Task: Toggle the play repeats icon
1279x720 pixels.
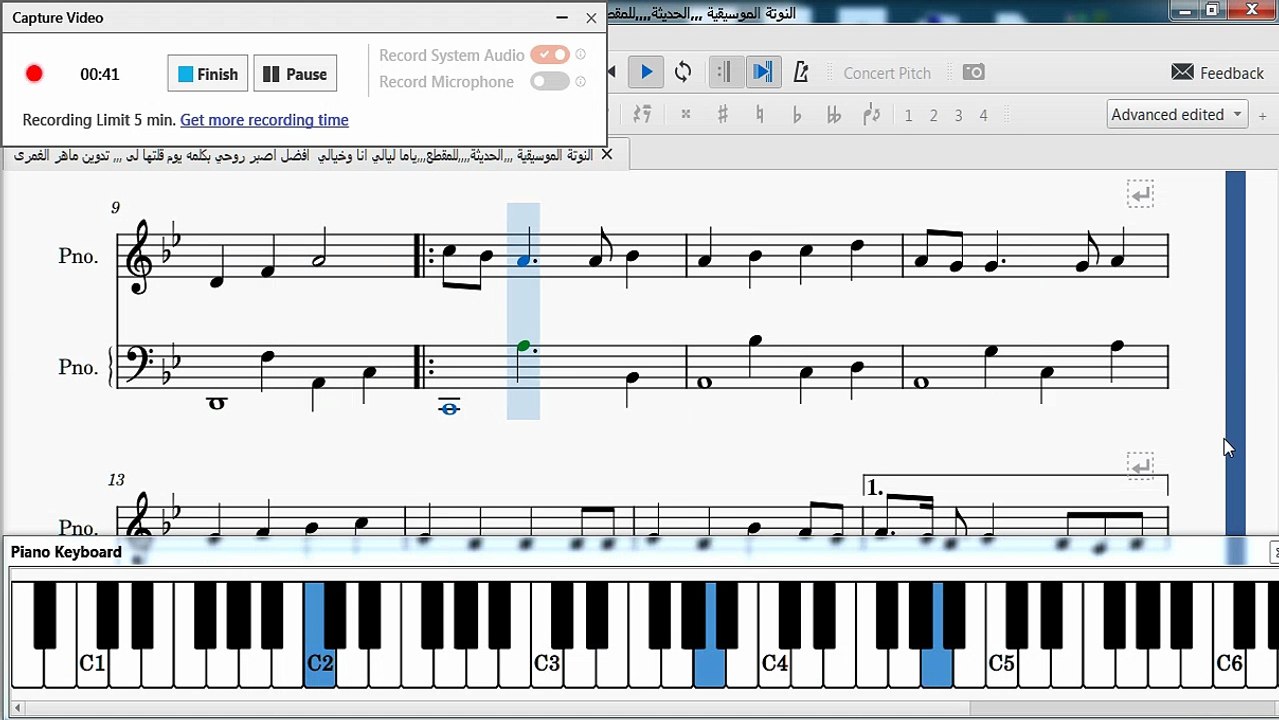Action: pyautogui.click(x=725, y=72)
